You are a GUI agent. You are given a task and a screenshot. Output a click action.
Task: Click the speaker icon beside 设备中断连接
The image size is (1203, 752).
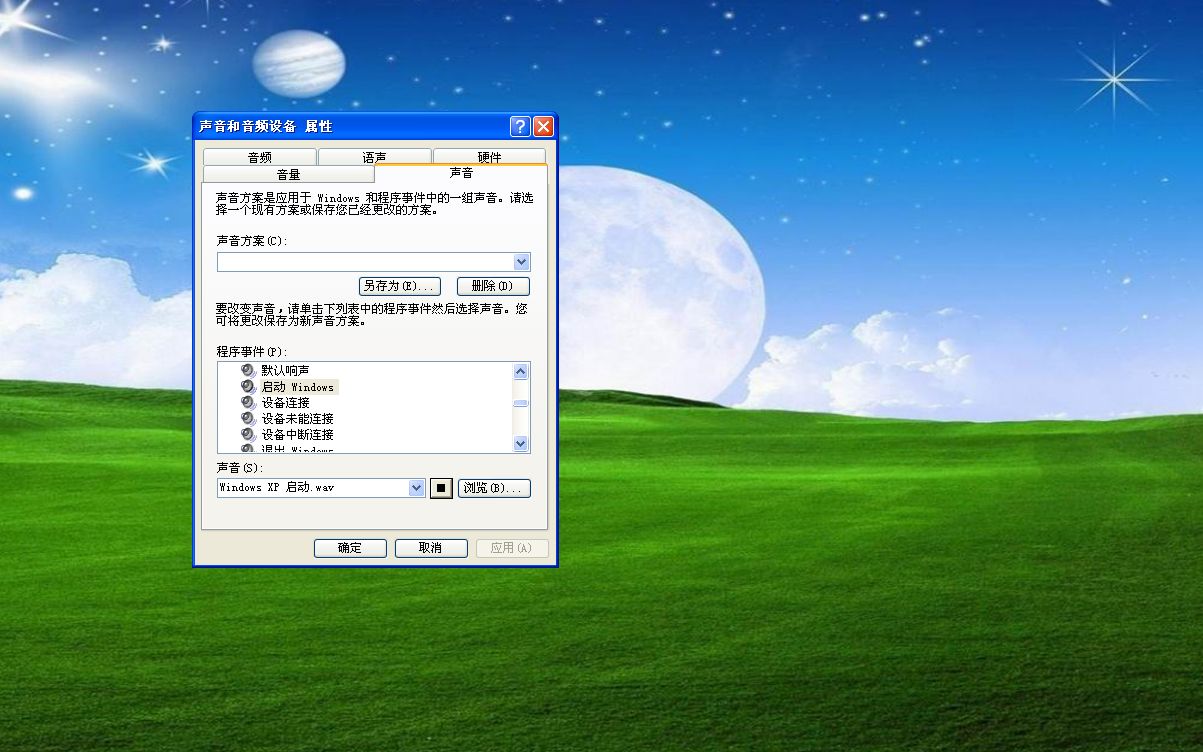pyautogui.click(x=246, y=434)
